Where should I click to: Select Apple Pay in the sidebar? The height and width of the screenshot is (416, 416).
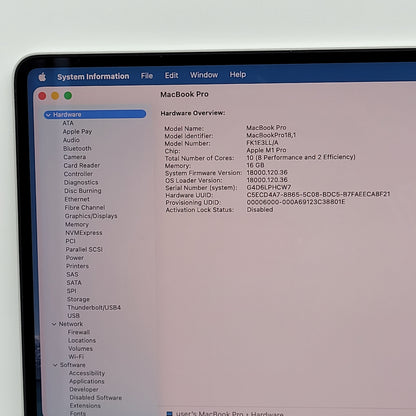(77, 131)
